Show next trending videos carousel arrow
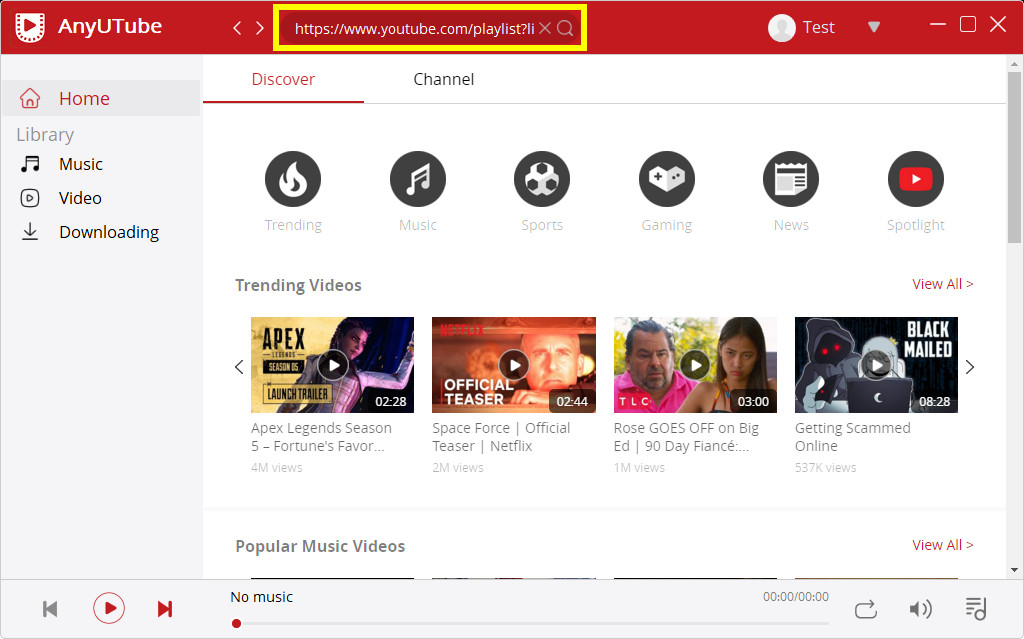This screenshot has height=639, width=1024. pyautogui.click(x=970, y=367)
